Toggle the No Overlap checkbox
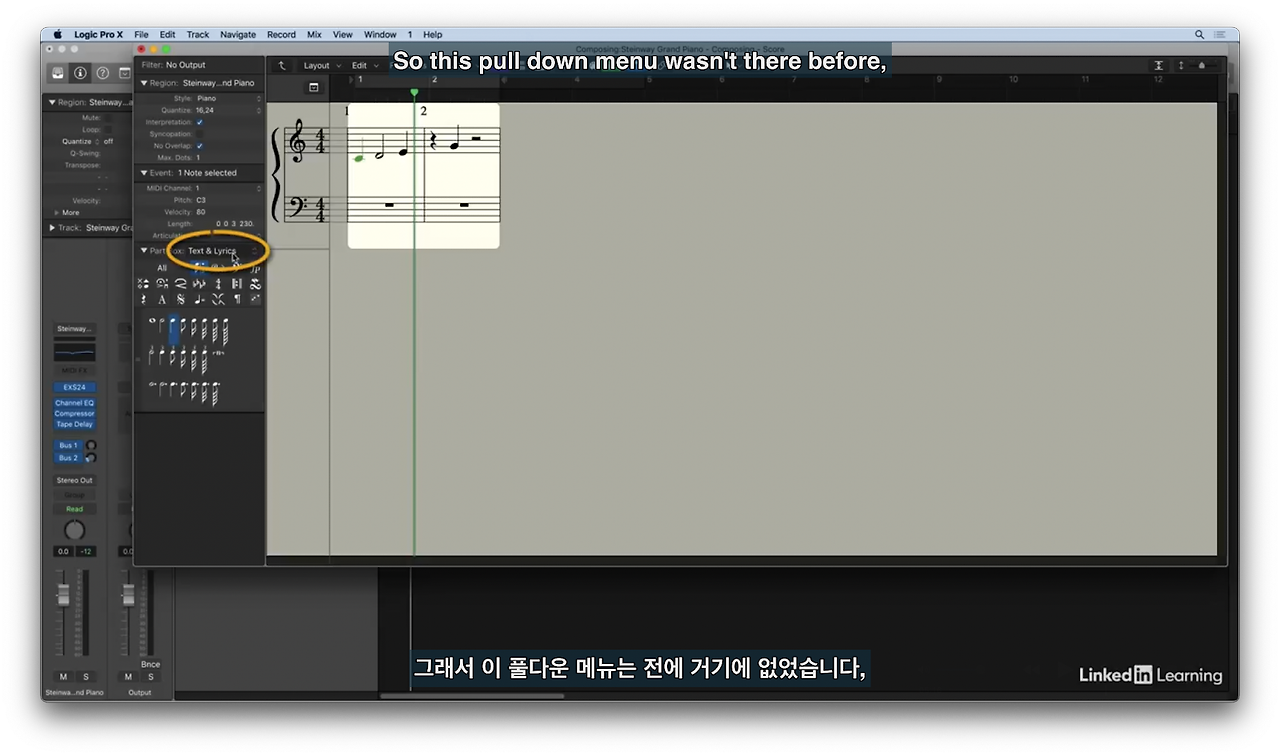 [200, 146]
